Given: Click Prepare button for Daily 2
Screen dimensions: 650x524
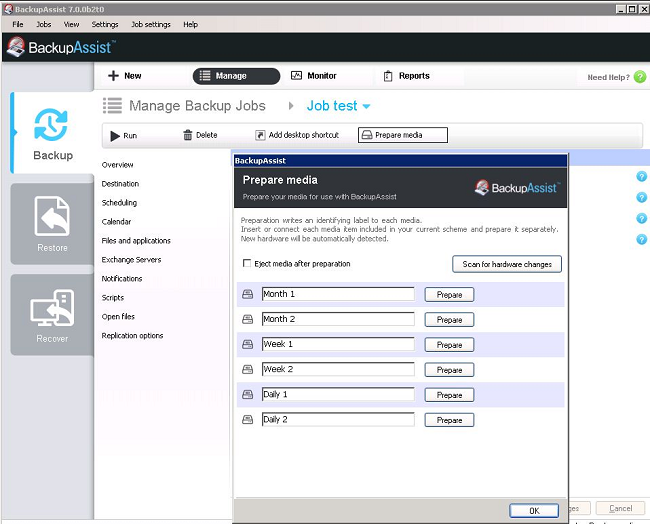Looking at the screenshot, I should (x=449, y=420).
